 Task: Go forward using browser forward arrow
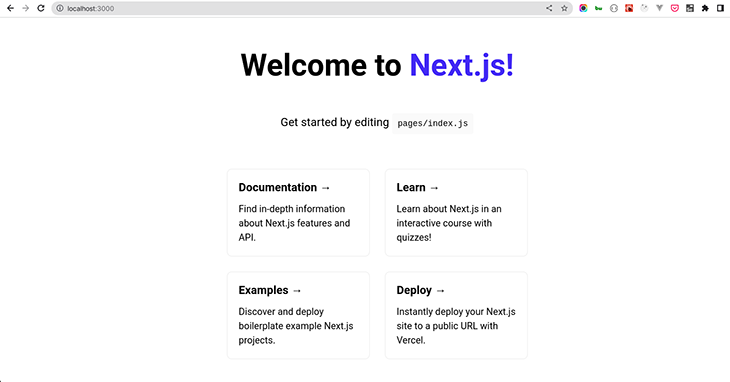pyautogui.click(x=26, y=8)
